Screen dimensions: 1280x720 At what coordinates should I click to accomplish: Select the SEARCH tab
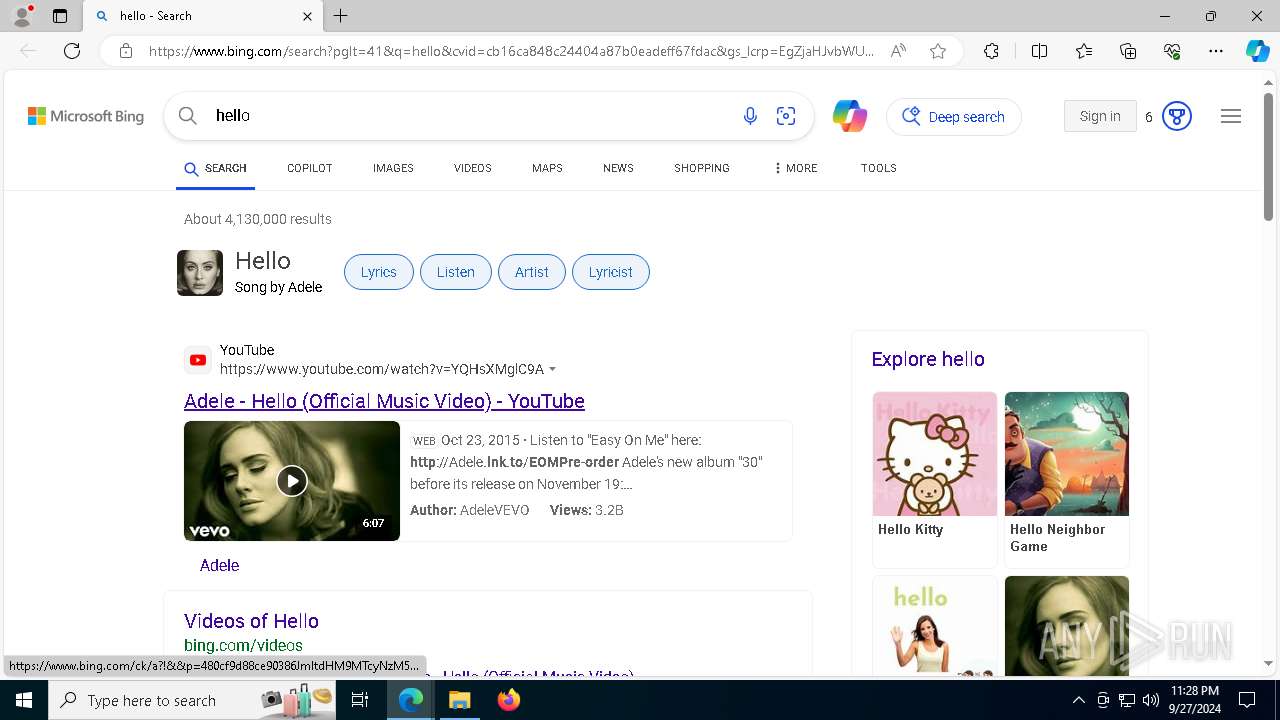coord(215,168)
